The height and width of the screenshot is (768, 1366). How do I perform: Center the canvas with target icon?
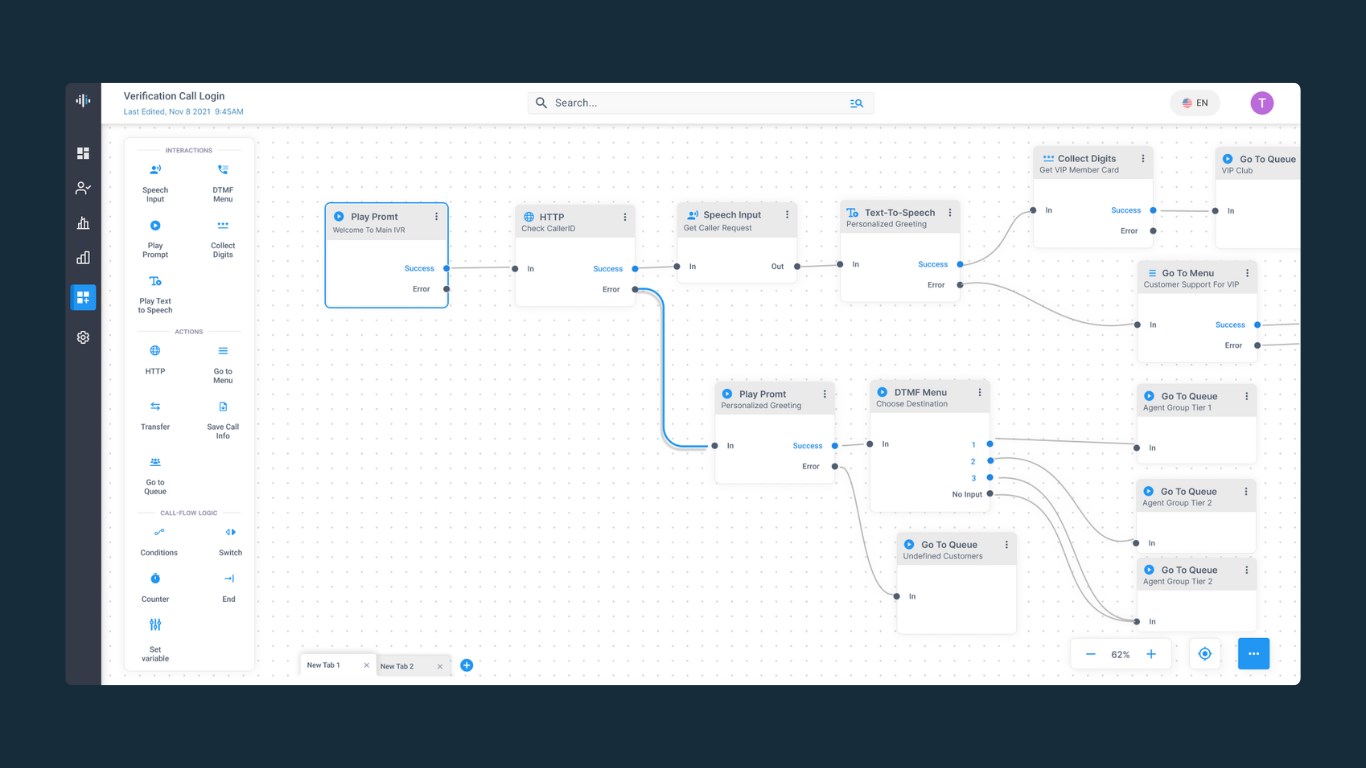click(x=1205, y=654)
